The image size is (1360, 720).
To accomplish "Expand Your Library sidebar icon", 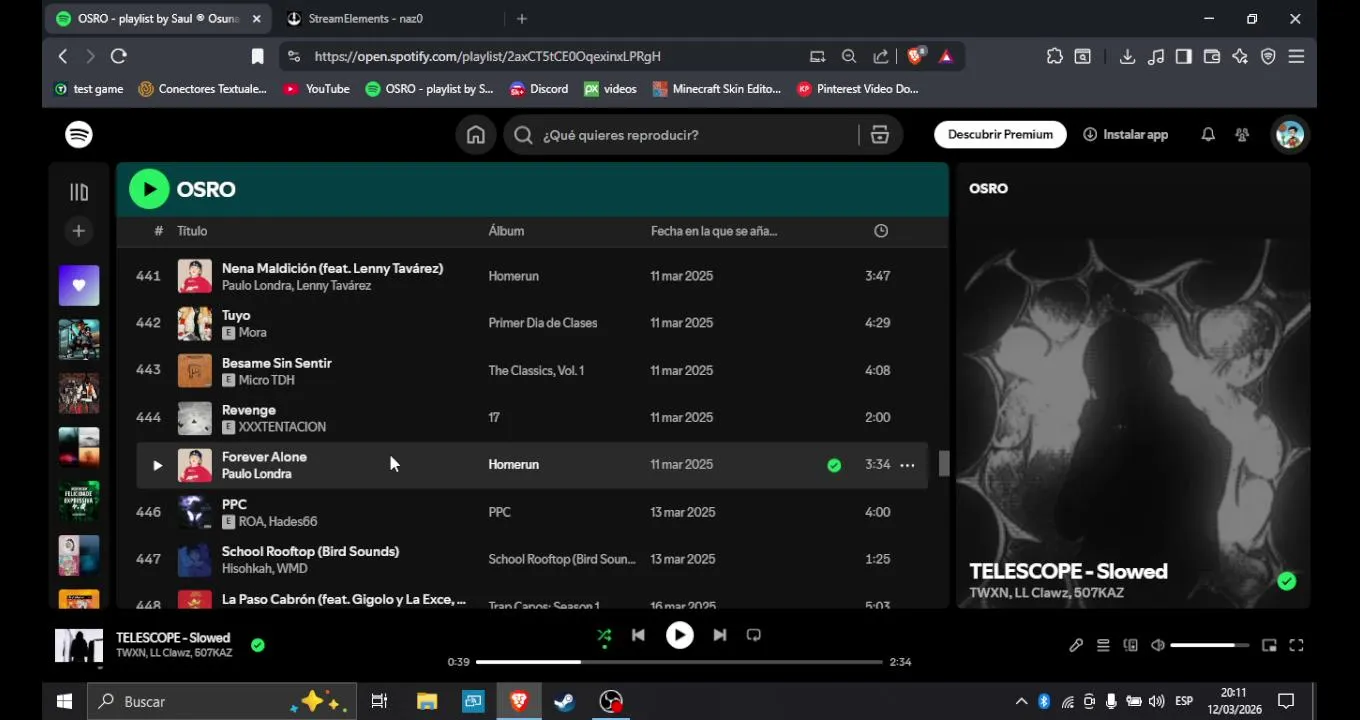I will tap(79, 192).
